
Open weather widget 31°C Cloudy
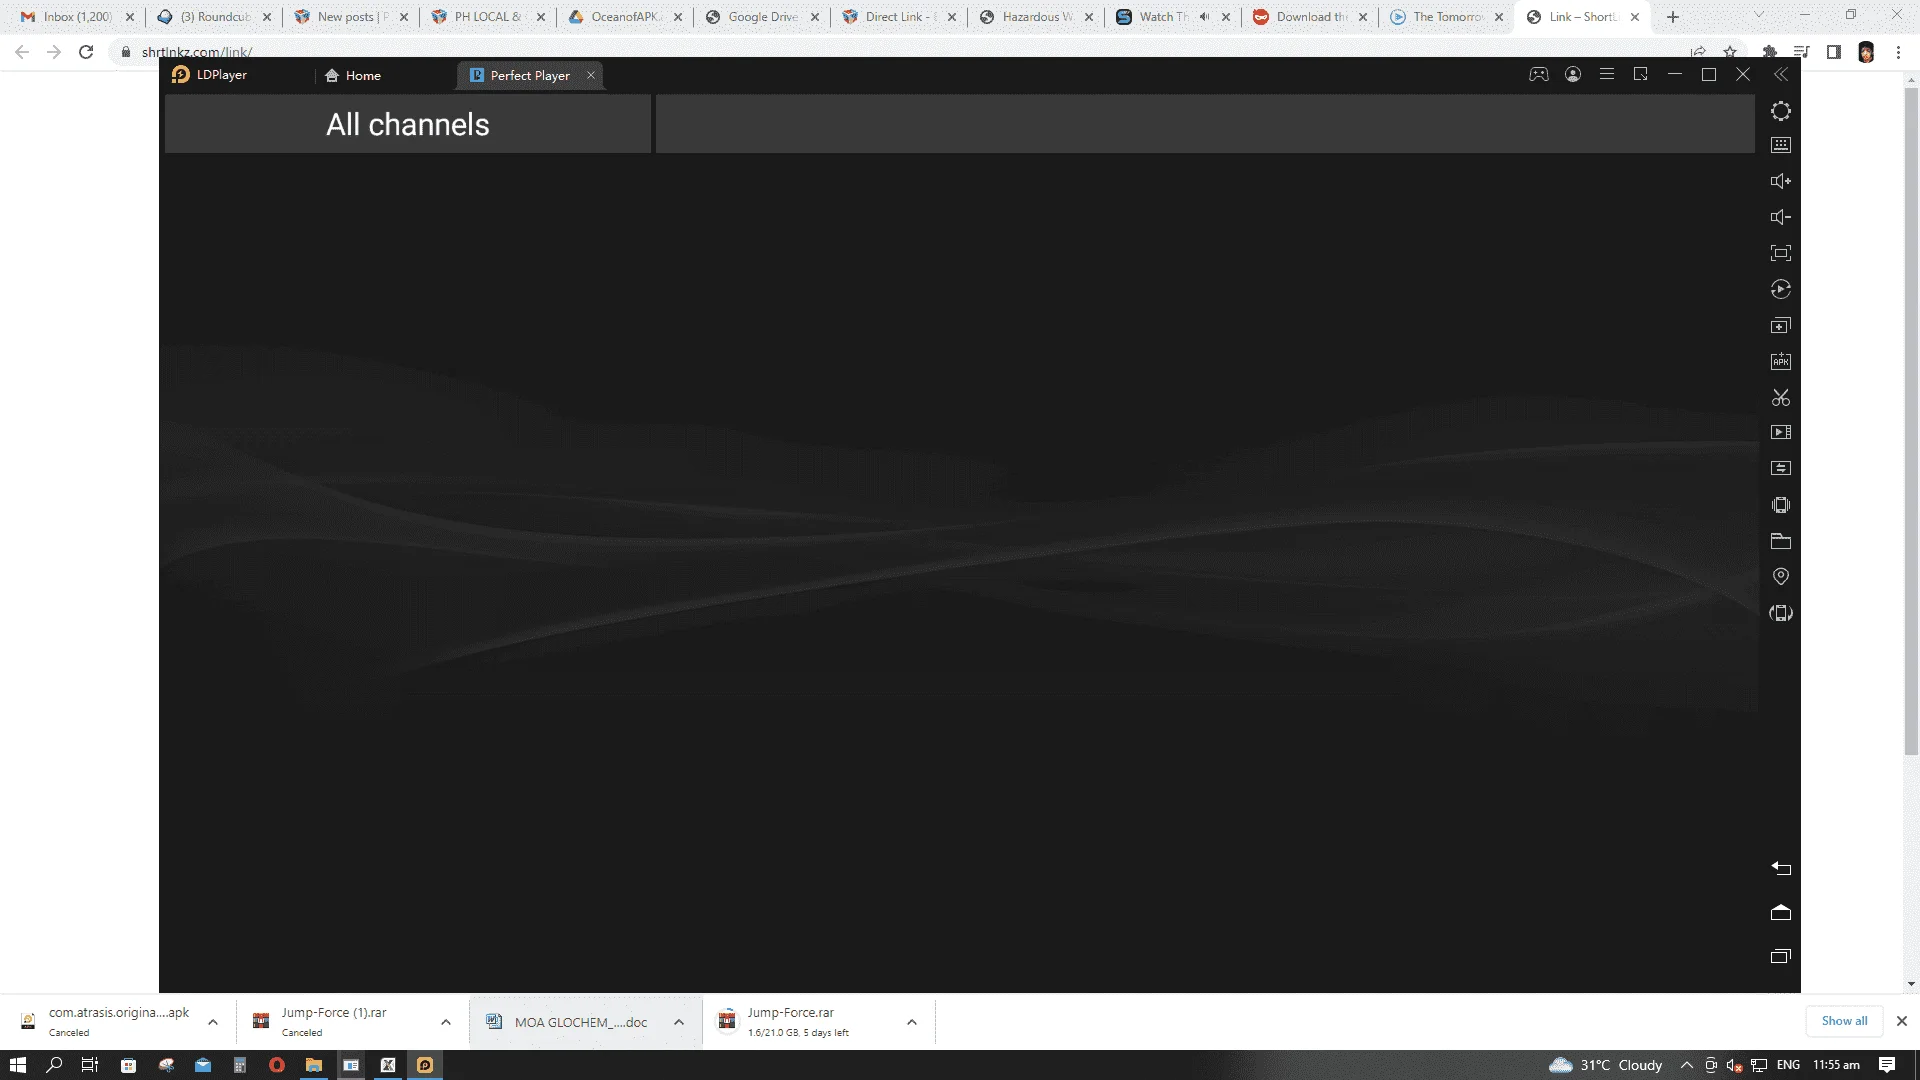point(1606,1065)
